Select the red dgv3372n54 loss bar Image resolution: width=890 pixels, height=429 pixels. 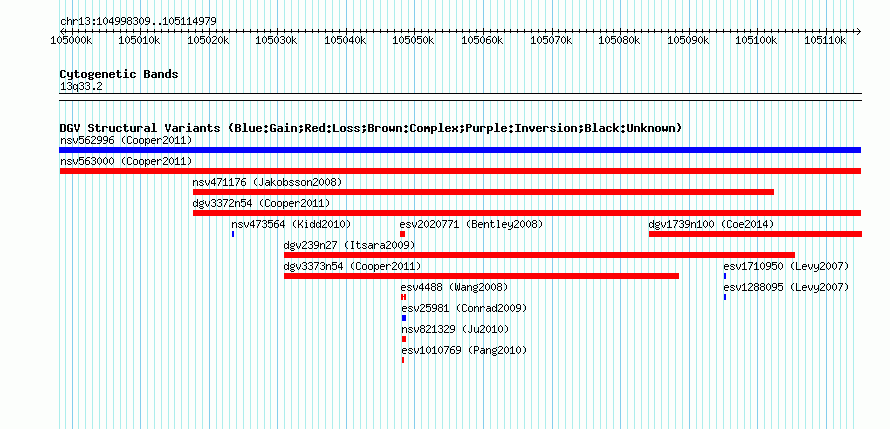[527, 213]
